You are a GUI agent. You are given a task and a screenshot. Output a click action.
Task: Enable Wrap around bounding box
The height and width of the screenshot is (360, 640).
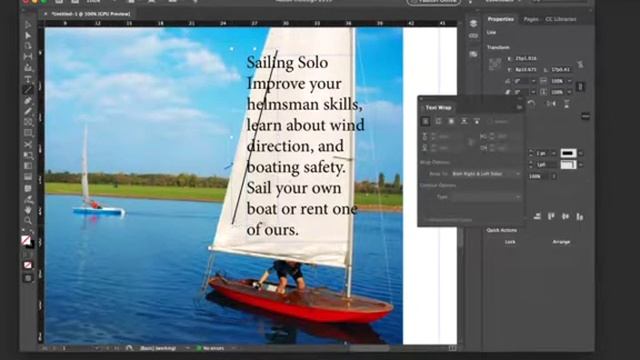(x=438, y=121)
